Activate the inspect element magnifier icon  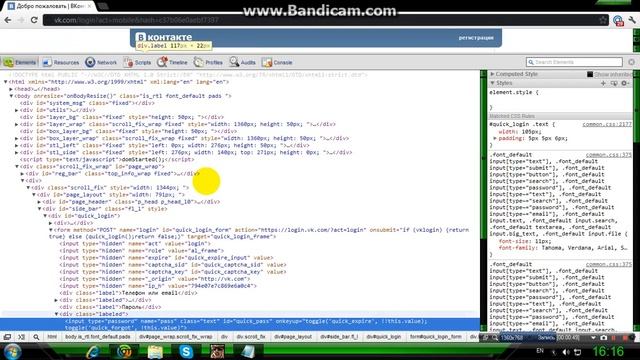point(36,337)
